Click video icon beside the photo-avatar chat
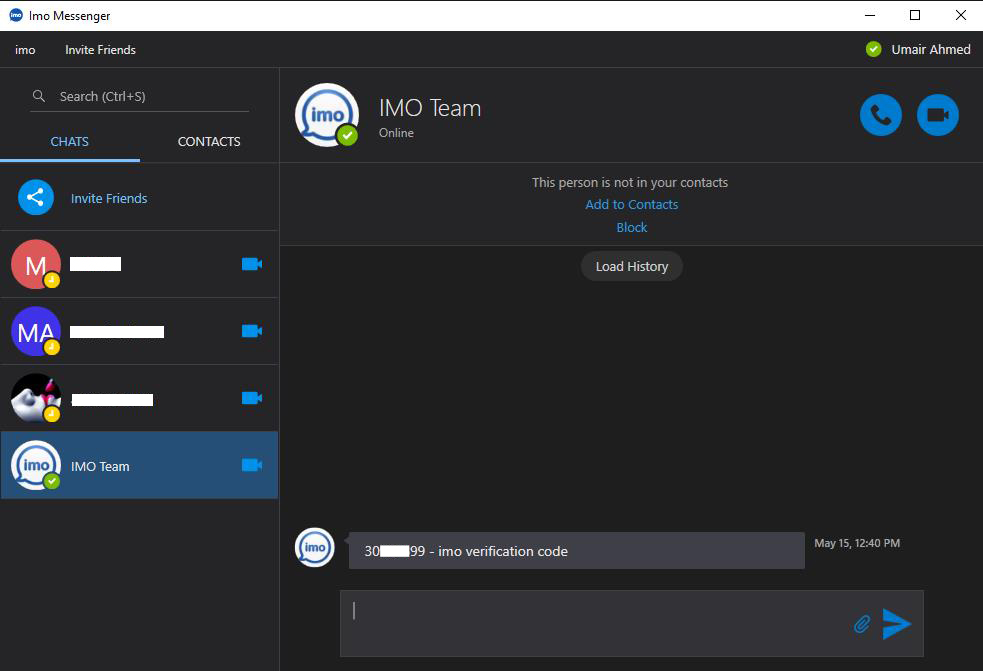Viewport: 983px width, 671px height. tap(252, 398)
